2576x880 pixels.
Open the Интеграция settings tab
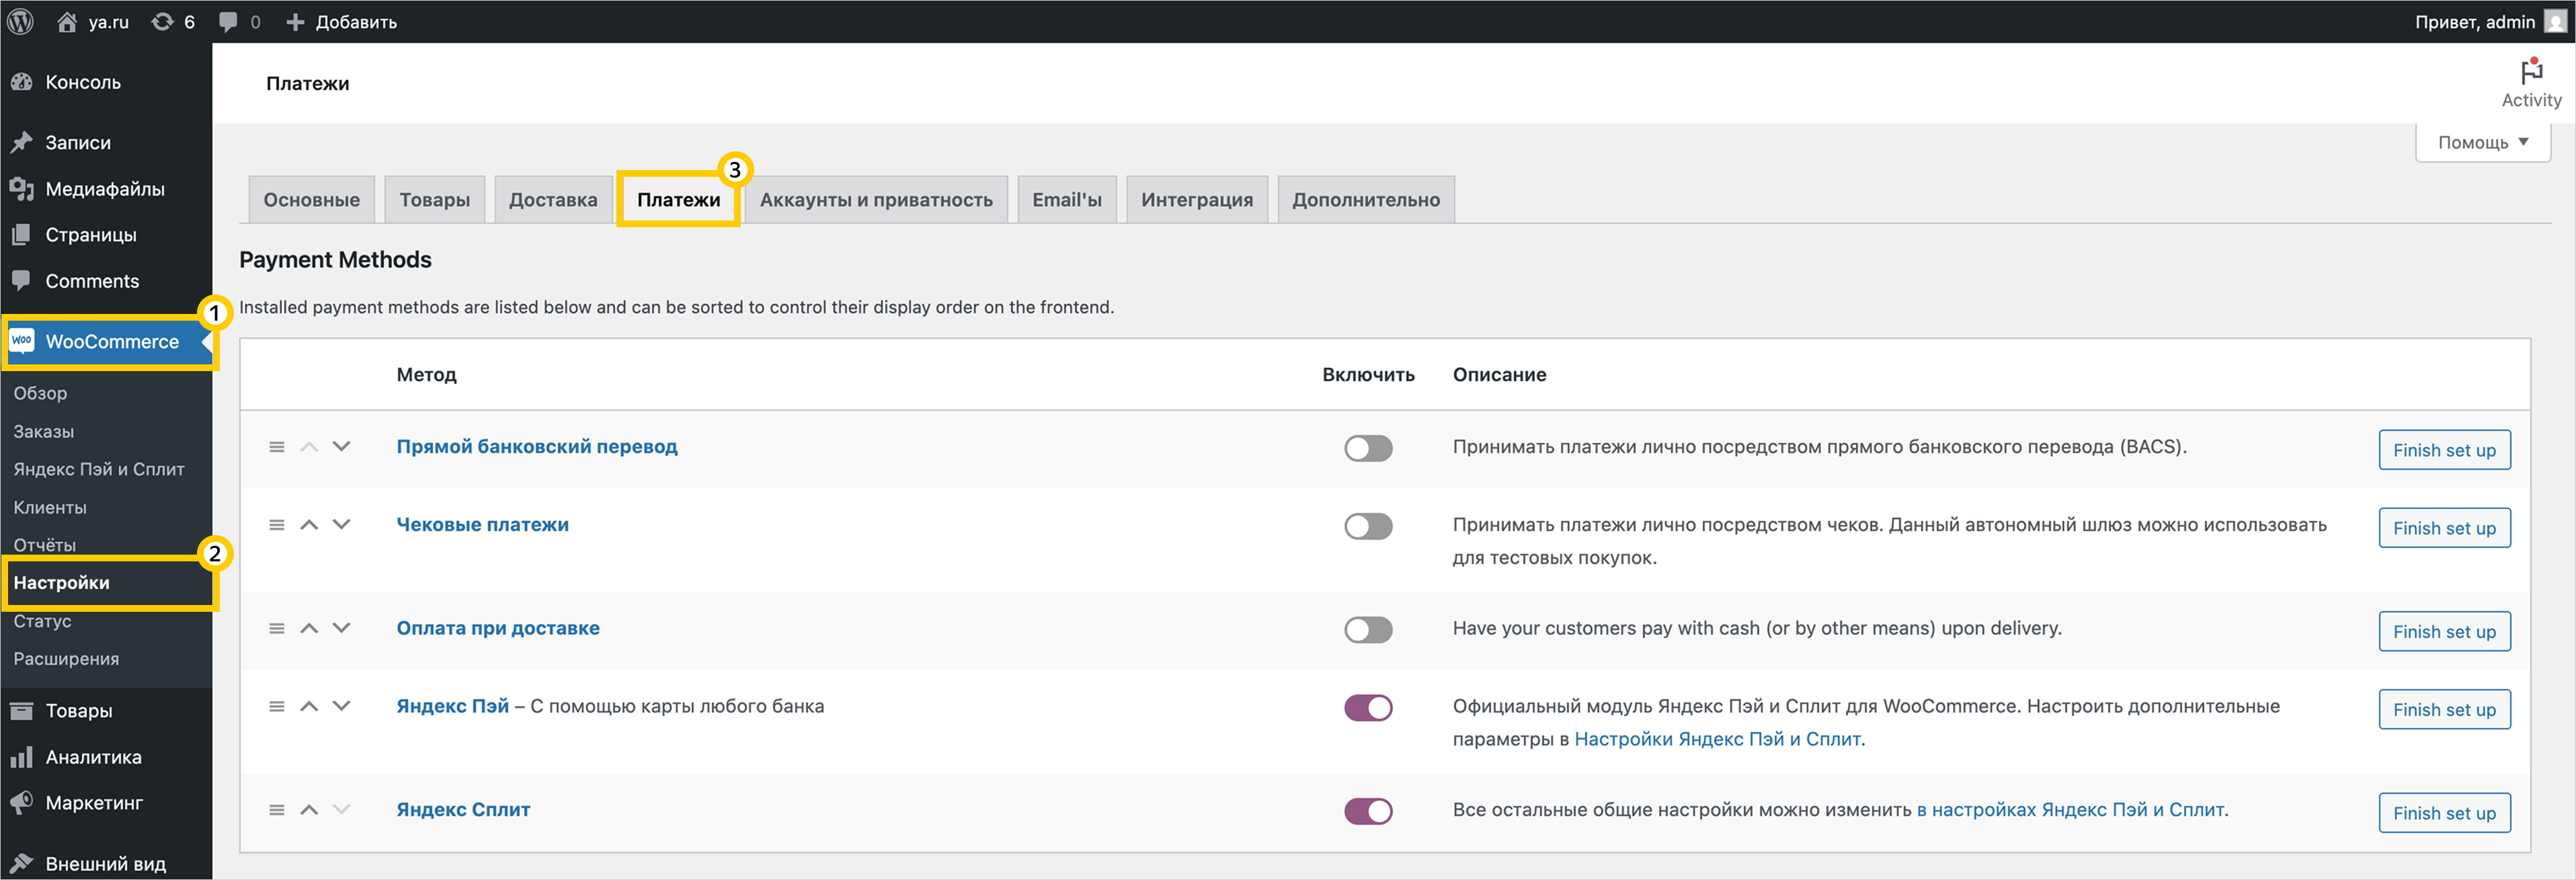coord(1196,200)
